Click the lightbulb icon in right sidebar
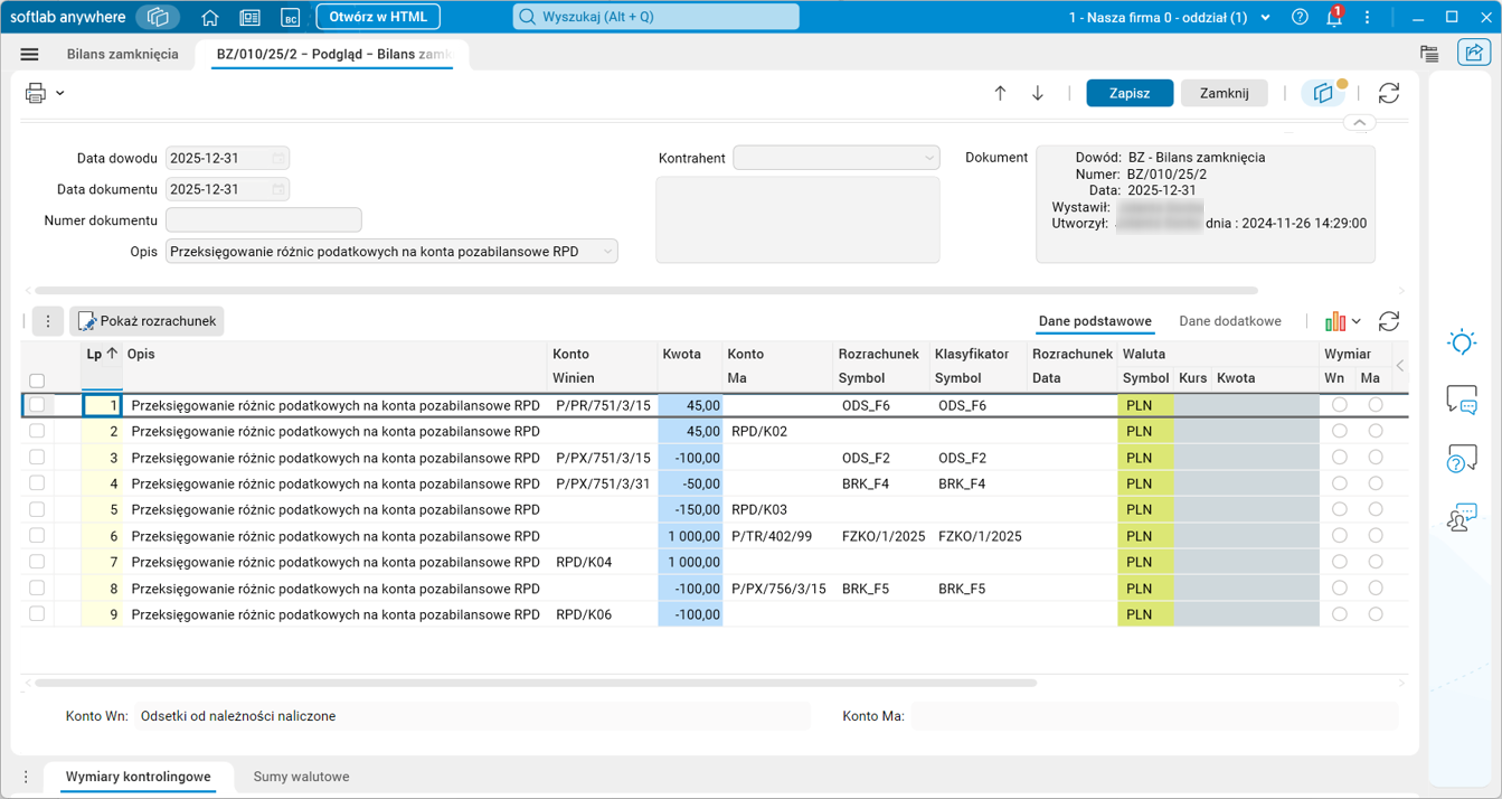 click(1461, 342)
